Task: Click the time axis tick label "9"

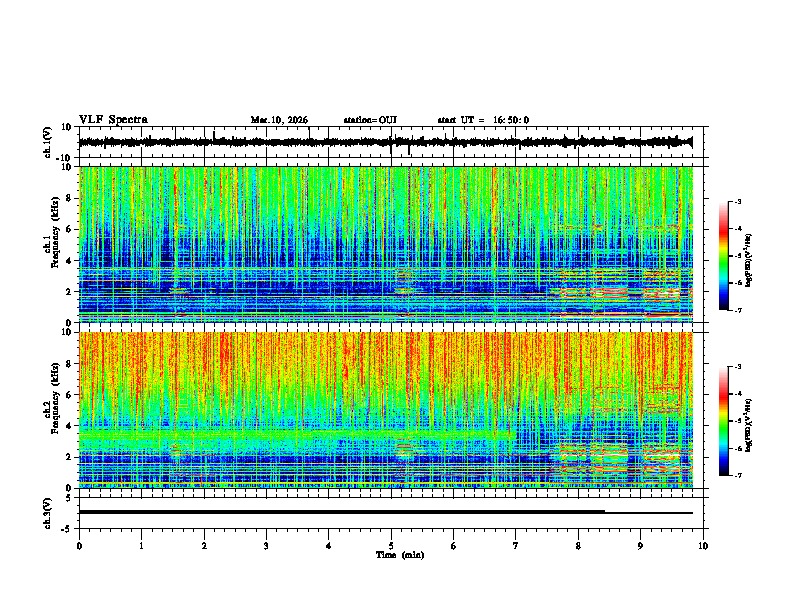Action: (x=640, y=546)
